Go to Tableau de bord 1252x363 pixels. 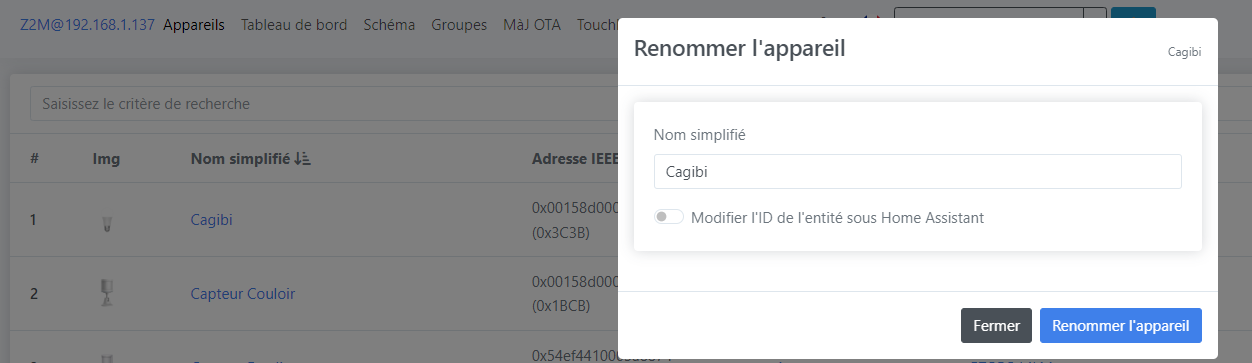tap(294, 25)
